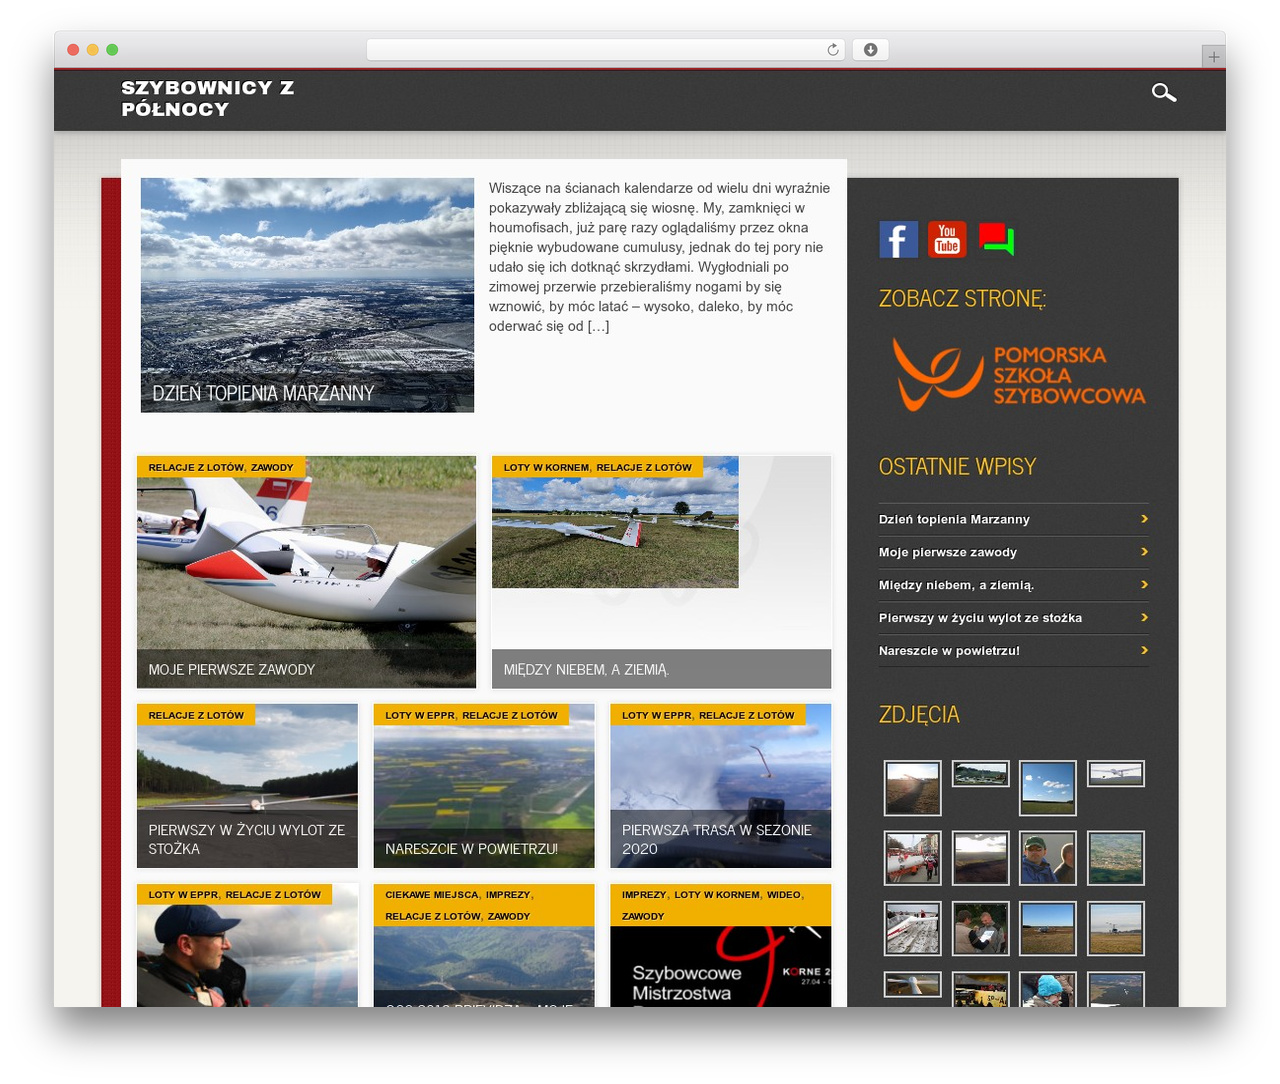Image resolution: width=1280 pixels, height=1084 pixels.
Task: Open recent post Dzień topienia Marzanny
Action: pyautogui.click(x=954, y=519)
